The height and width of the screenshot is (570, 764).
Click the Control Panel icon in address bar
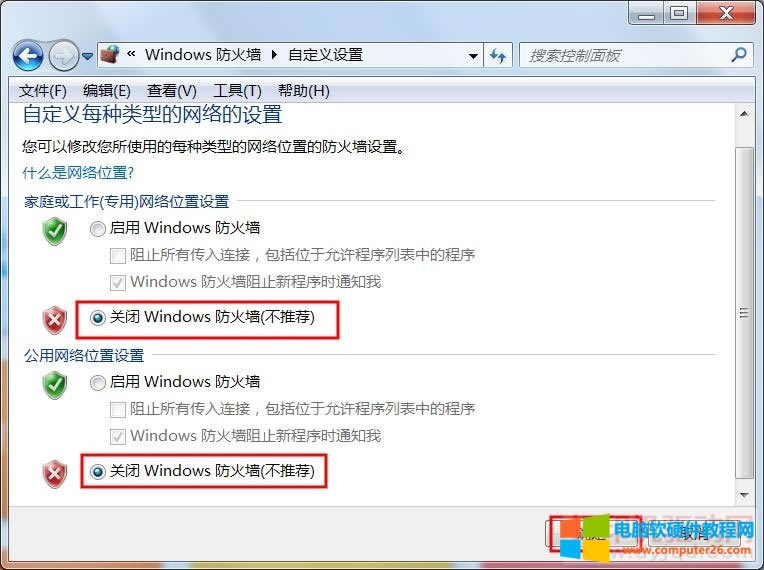[112, 55]
